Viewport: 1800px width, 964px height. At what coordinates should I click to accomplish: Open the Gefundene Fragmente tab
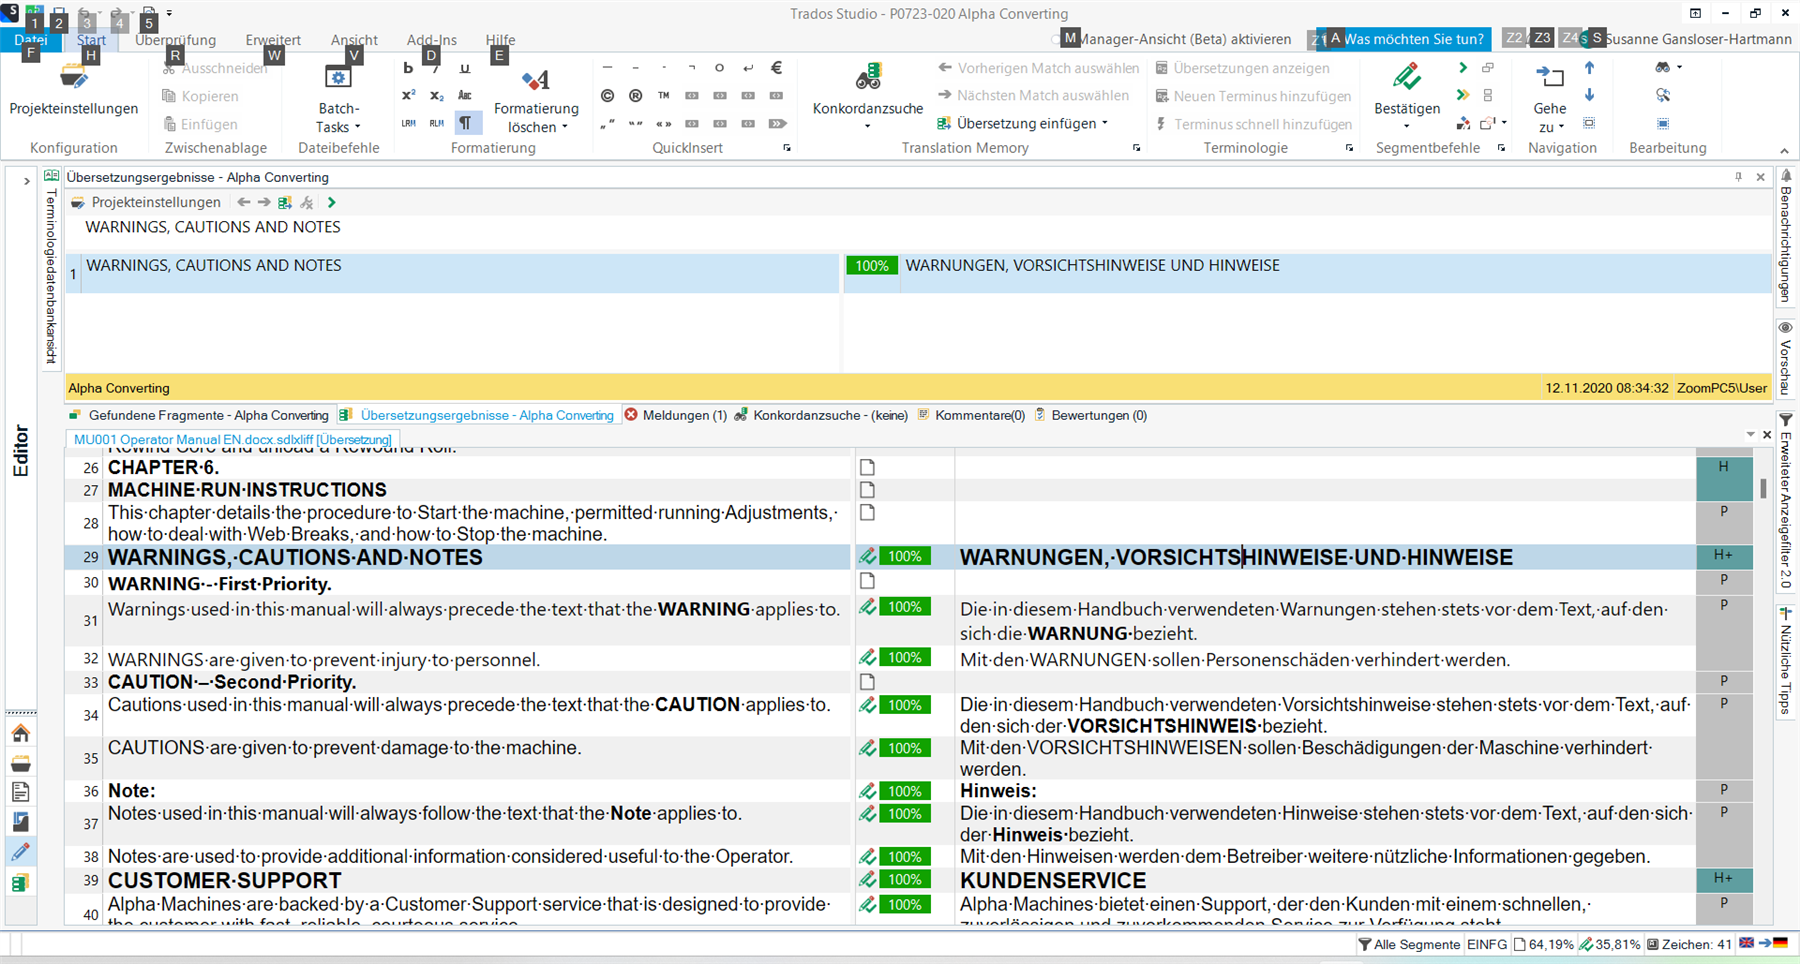click(x=199, y=415)
